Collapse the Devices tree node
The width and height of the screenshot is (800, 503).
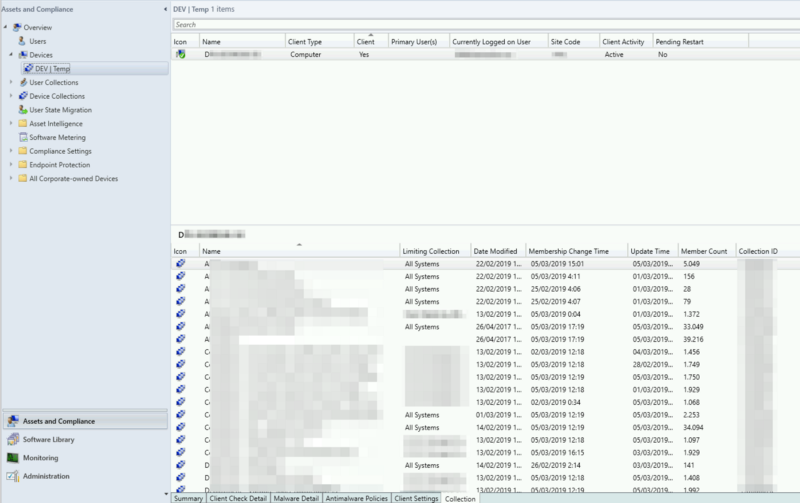(11, 55)
